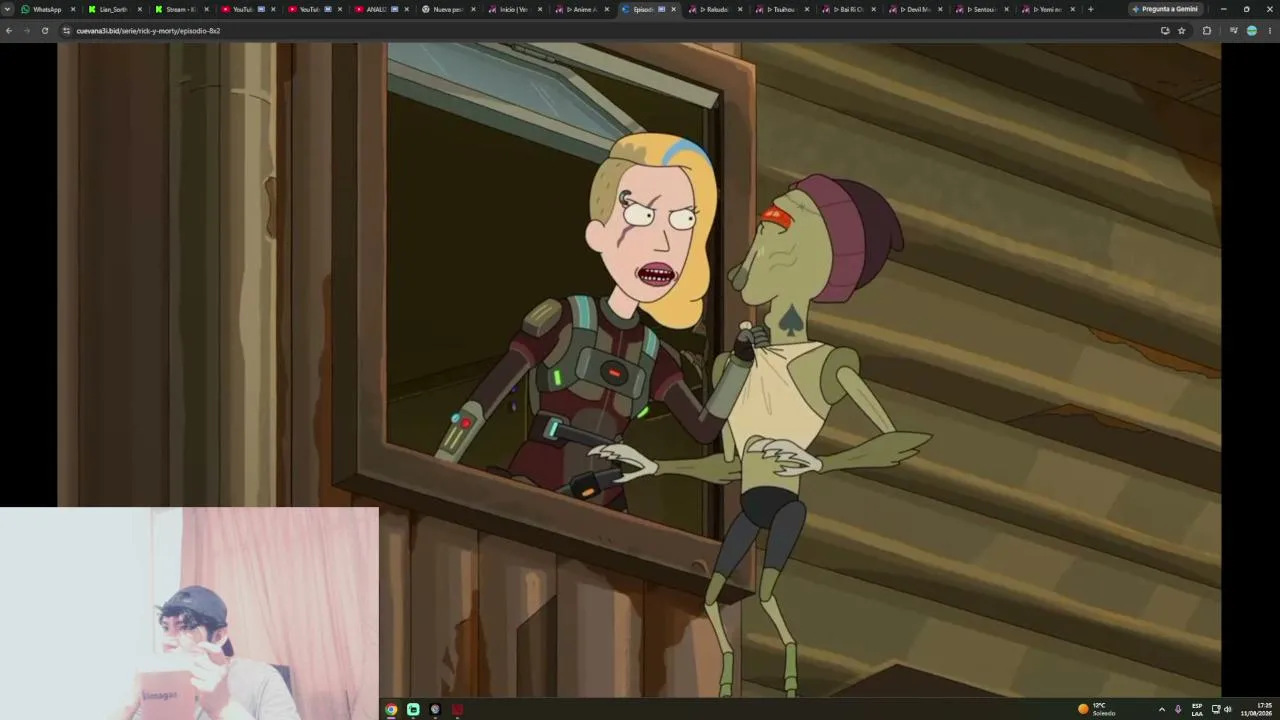1280x720 pixels.
Task: Switch to the Sentou tab
Action: [980, 9]
